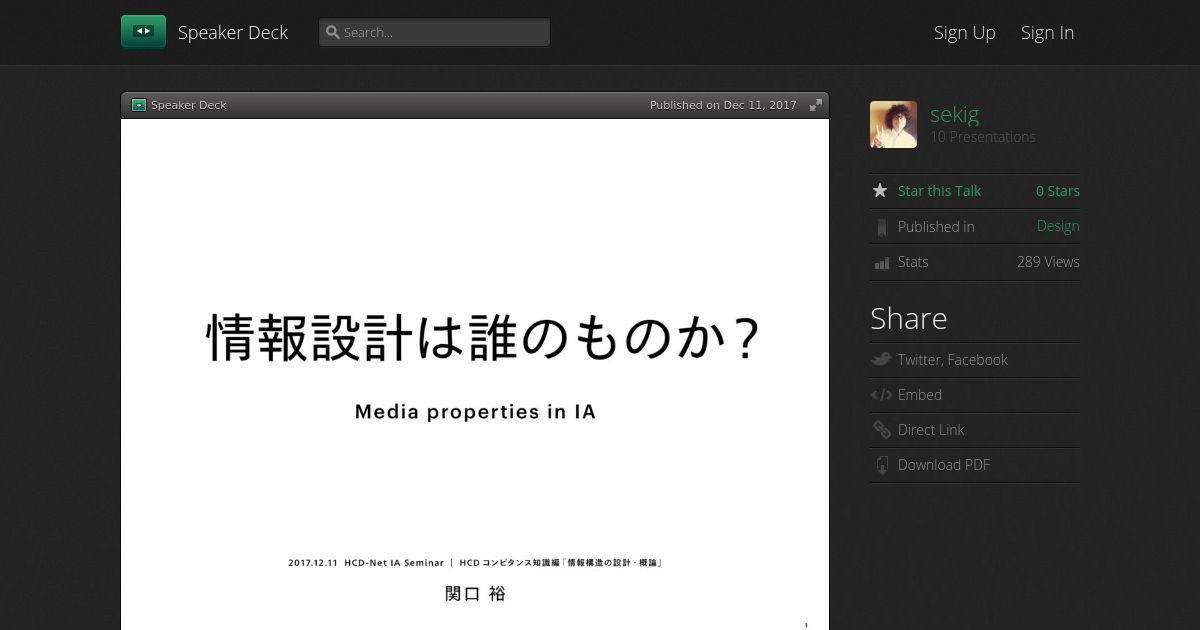1200x630 pixels.
Task: Click the 2017.12.11 HCD-Net IA Seminar line
Action: (475, 563)
